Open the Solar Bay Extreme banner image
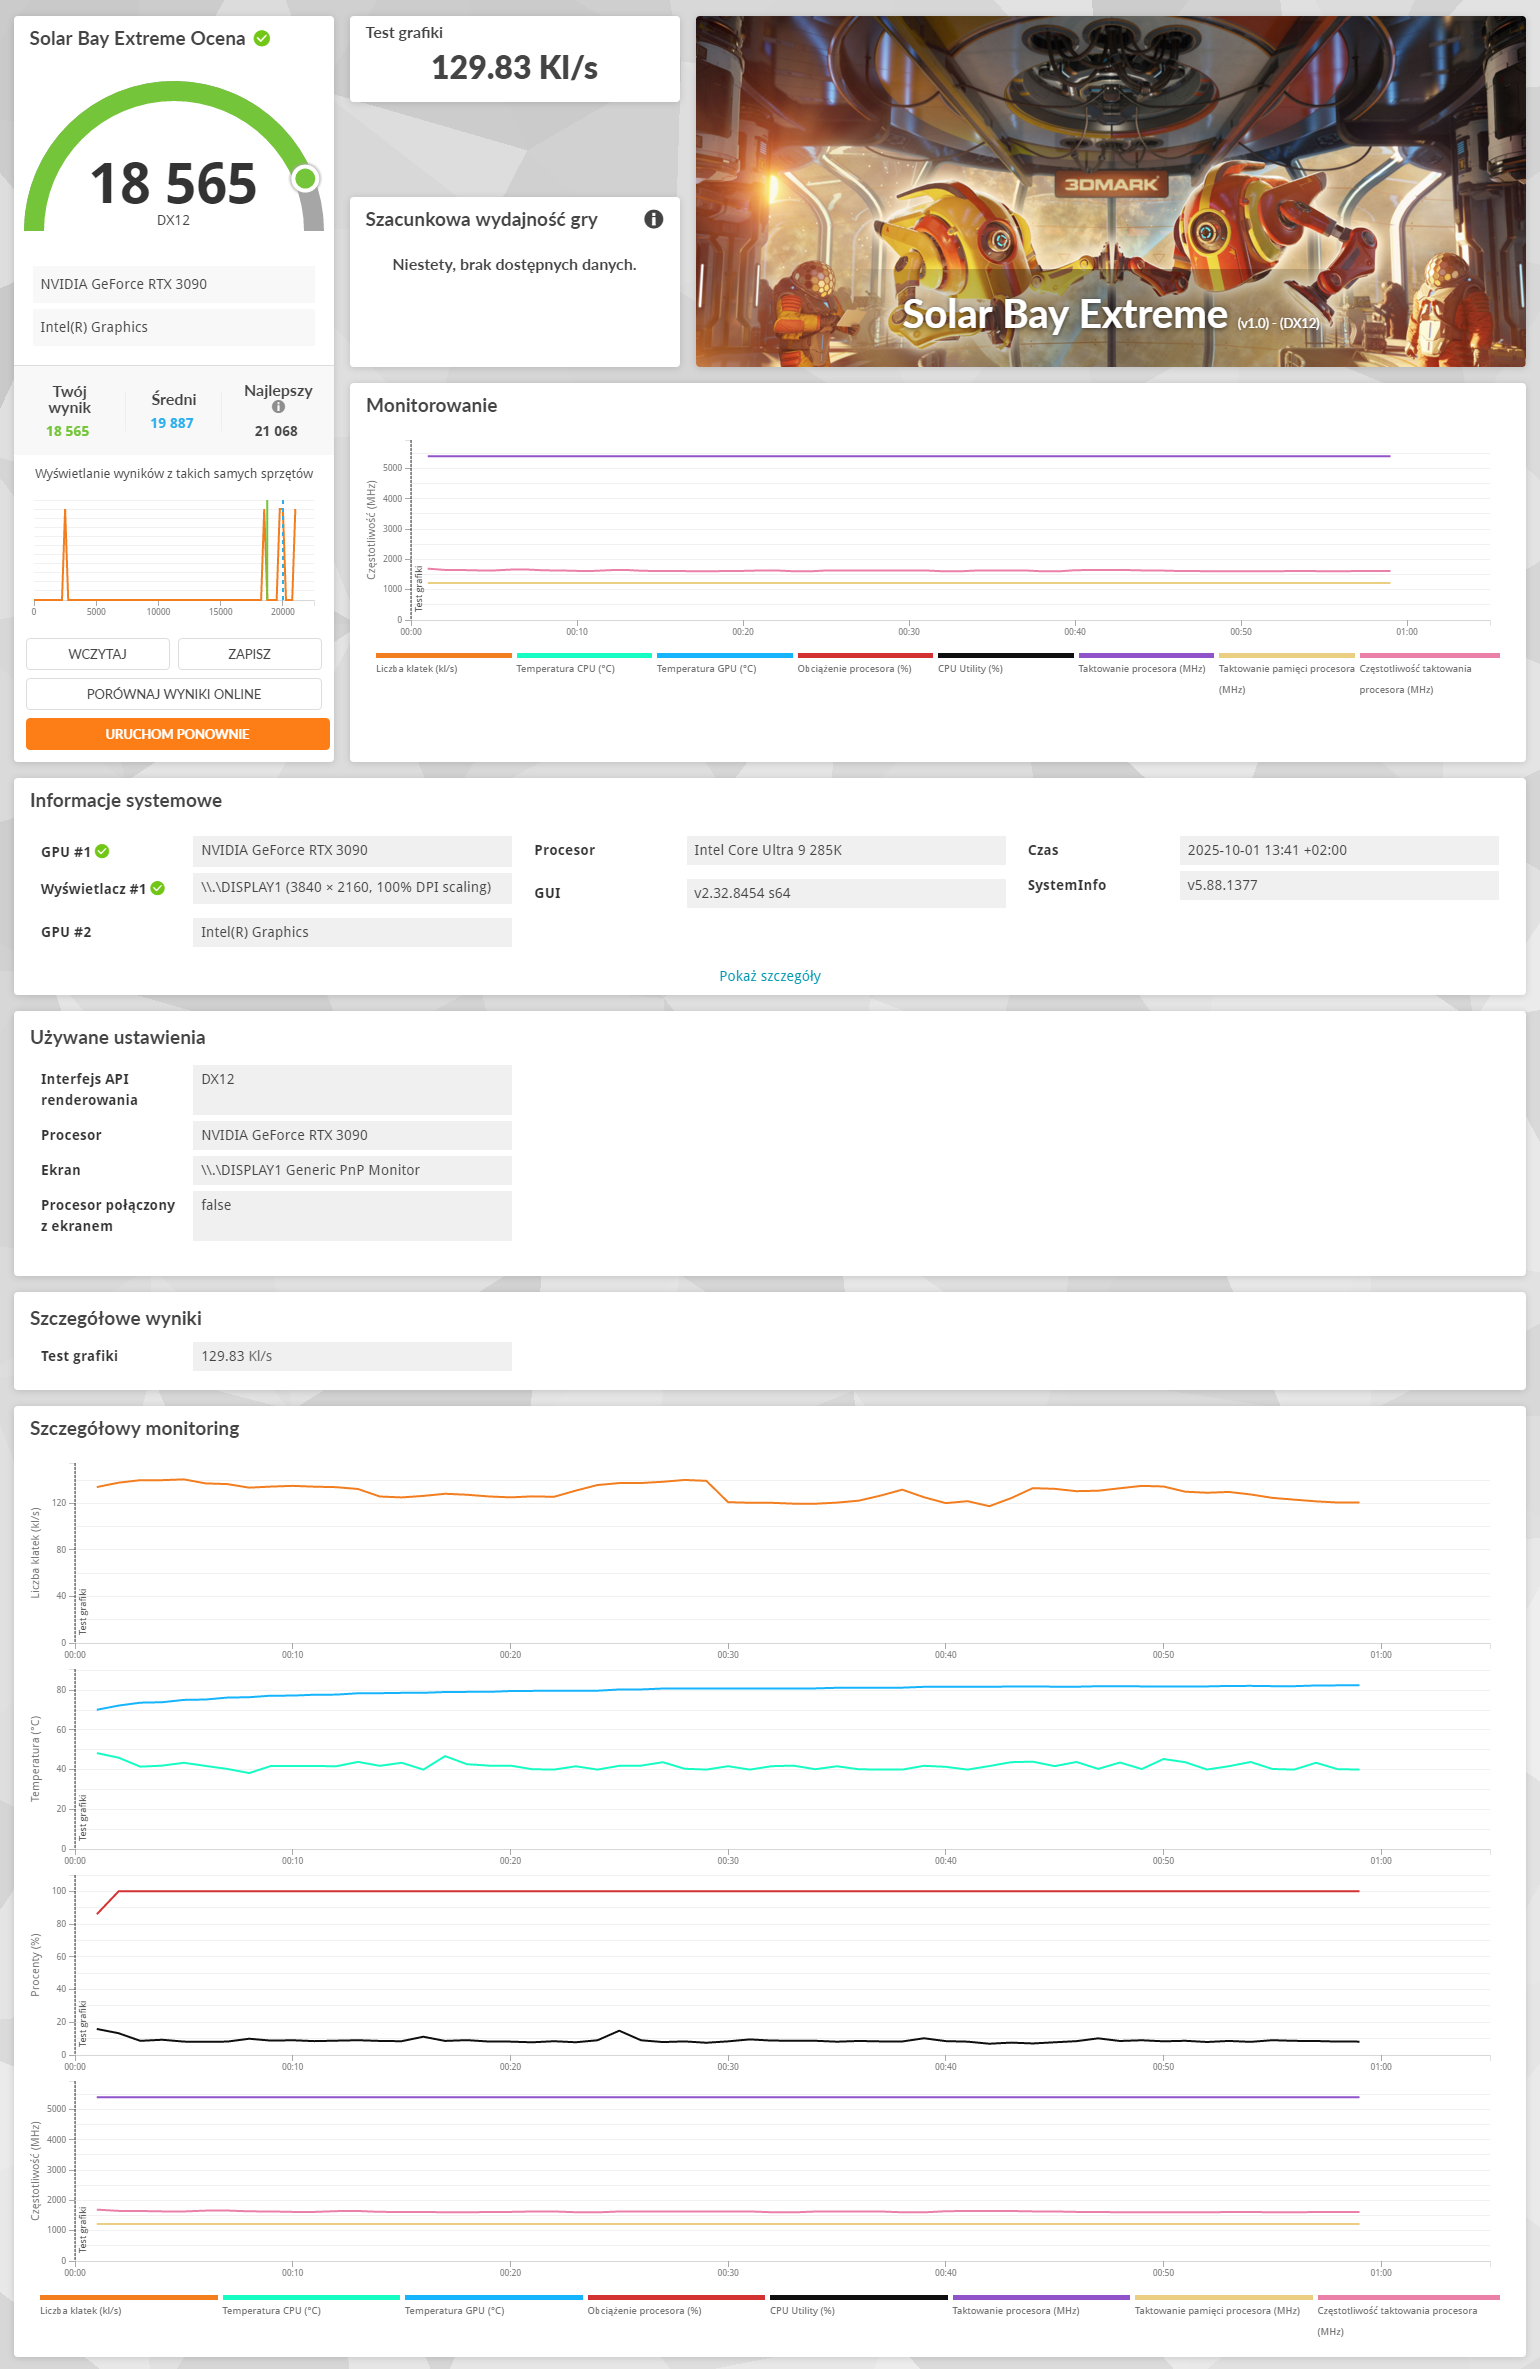The width and height of the screenshot is (1540, 2369). click(x=1110, y=191)
